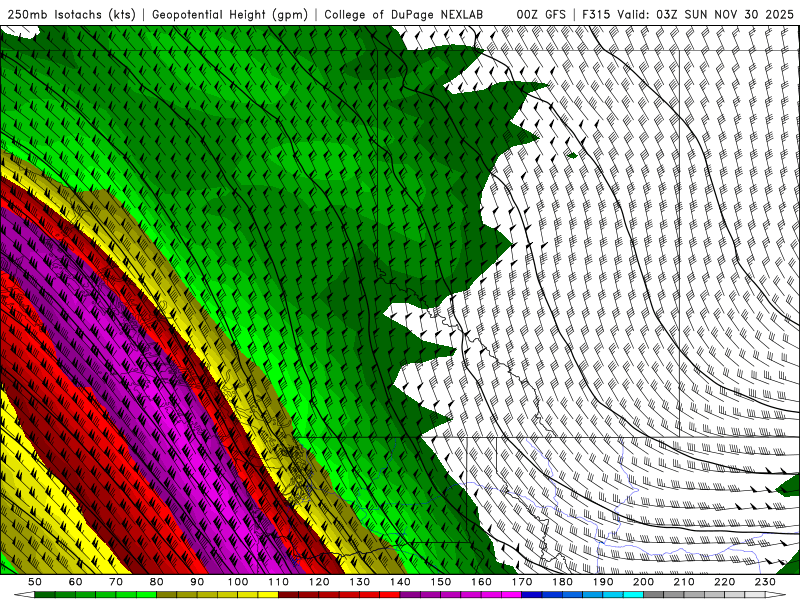Click the "110" color bar label
800x600 pixels.
pos(279,582)
